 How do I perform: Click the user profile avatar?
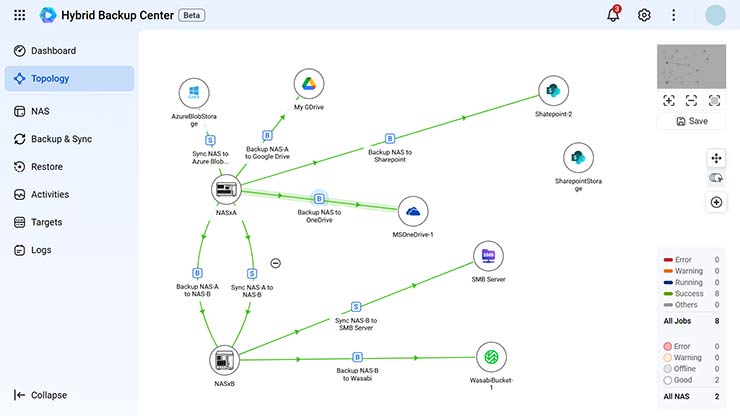(715, 15)
